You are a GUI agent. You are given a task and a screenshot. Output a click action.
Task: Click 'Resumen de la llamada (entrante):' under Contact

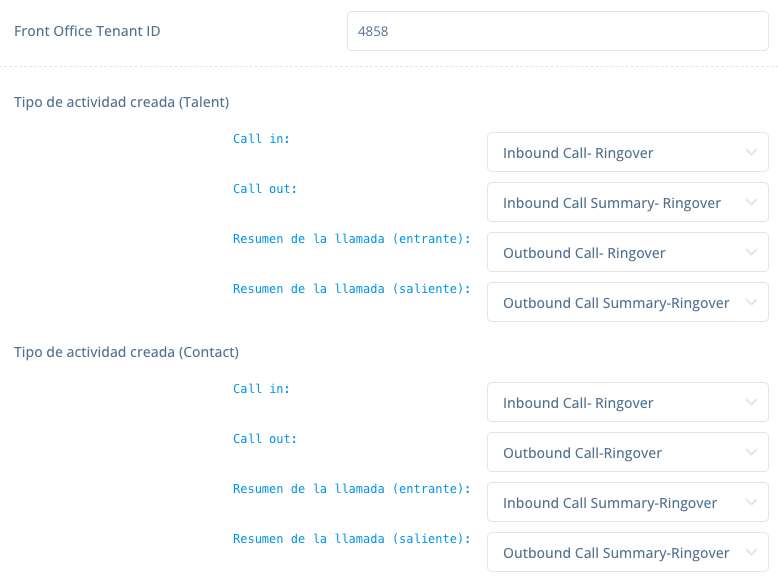(x=352, y=489)
